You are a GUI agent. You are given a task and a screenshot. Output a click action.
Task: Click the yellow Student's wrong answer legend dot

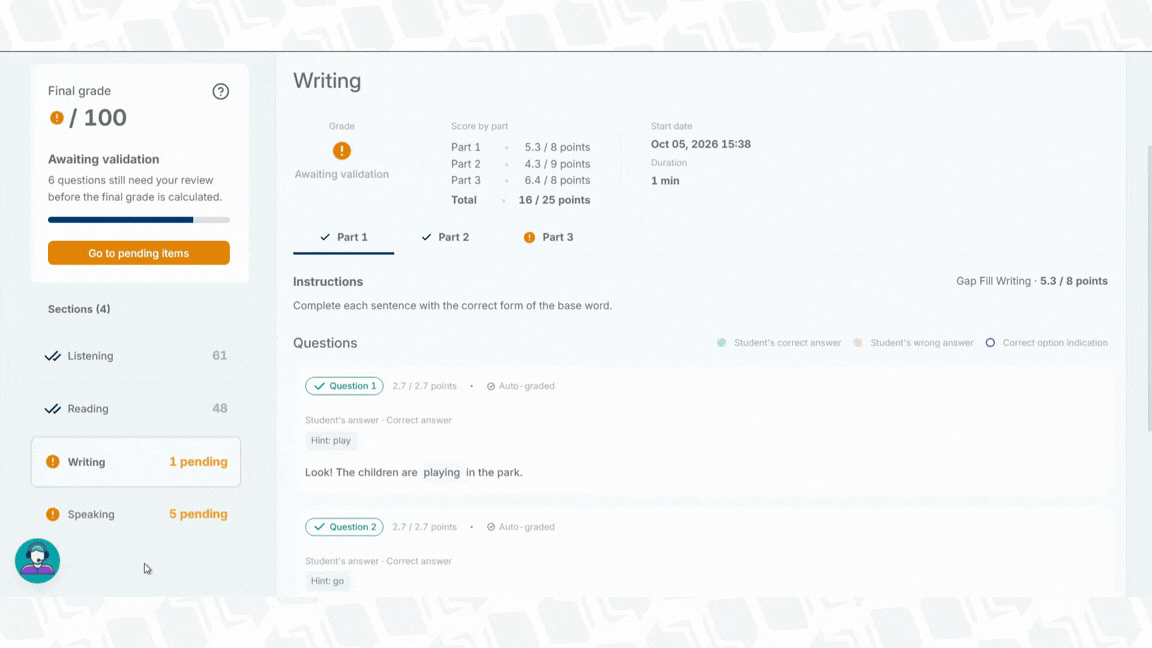coord(857,343)
